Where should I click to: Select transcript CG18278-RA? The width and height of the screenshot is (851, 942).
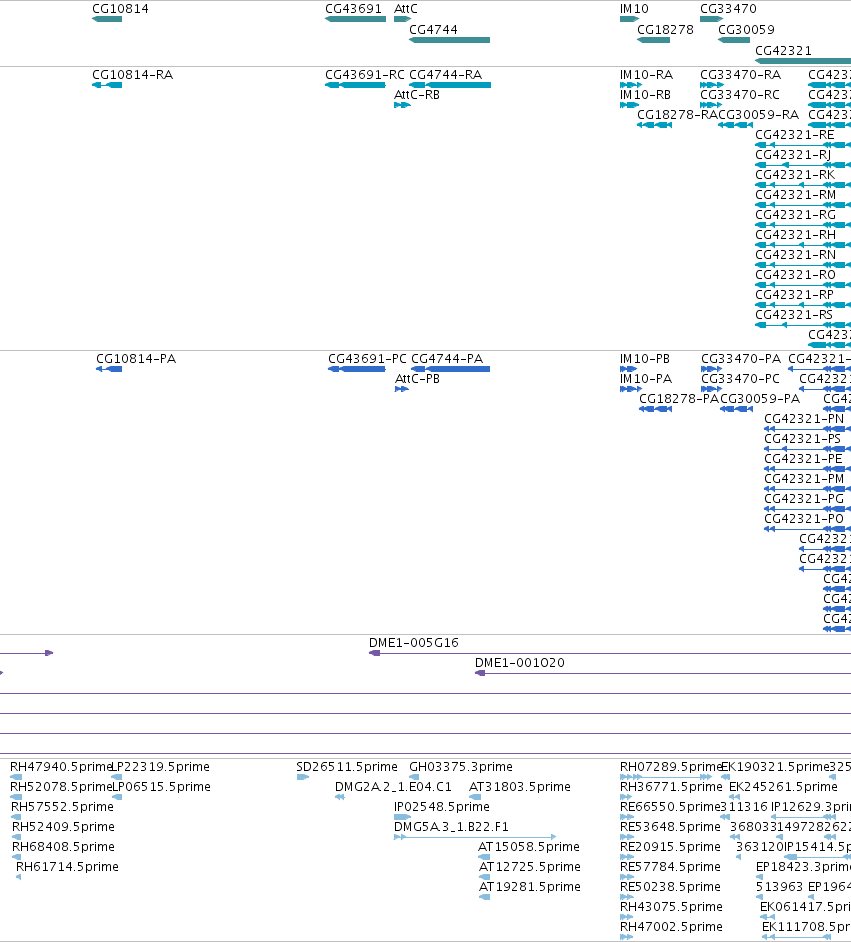pyautogui.click(x=677, y=115)
